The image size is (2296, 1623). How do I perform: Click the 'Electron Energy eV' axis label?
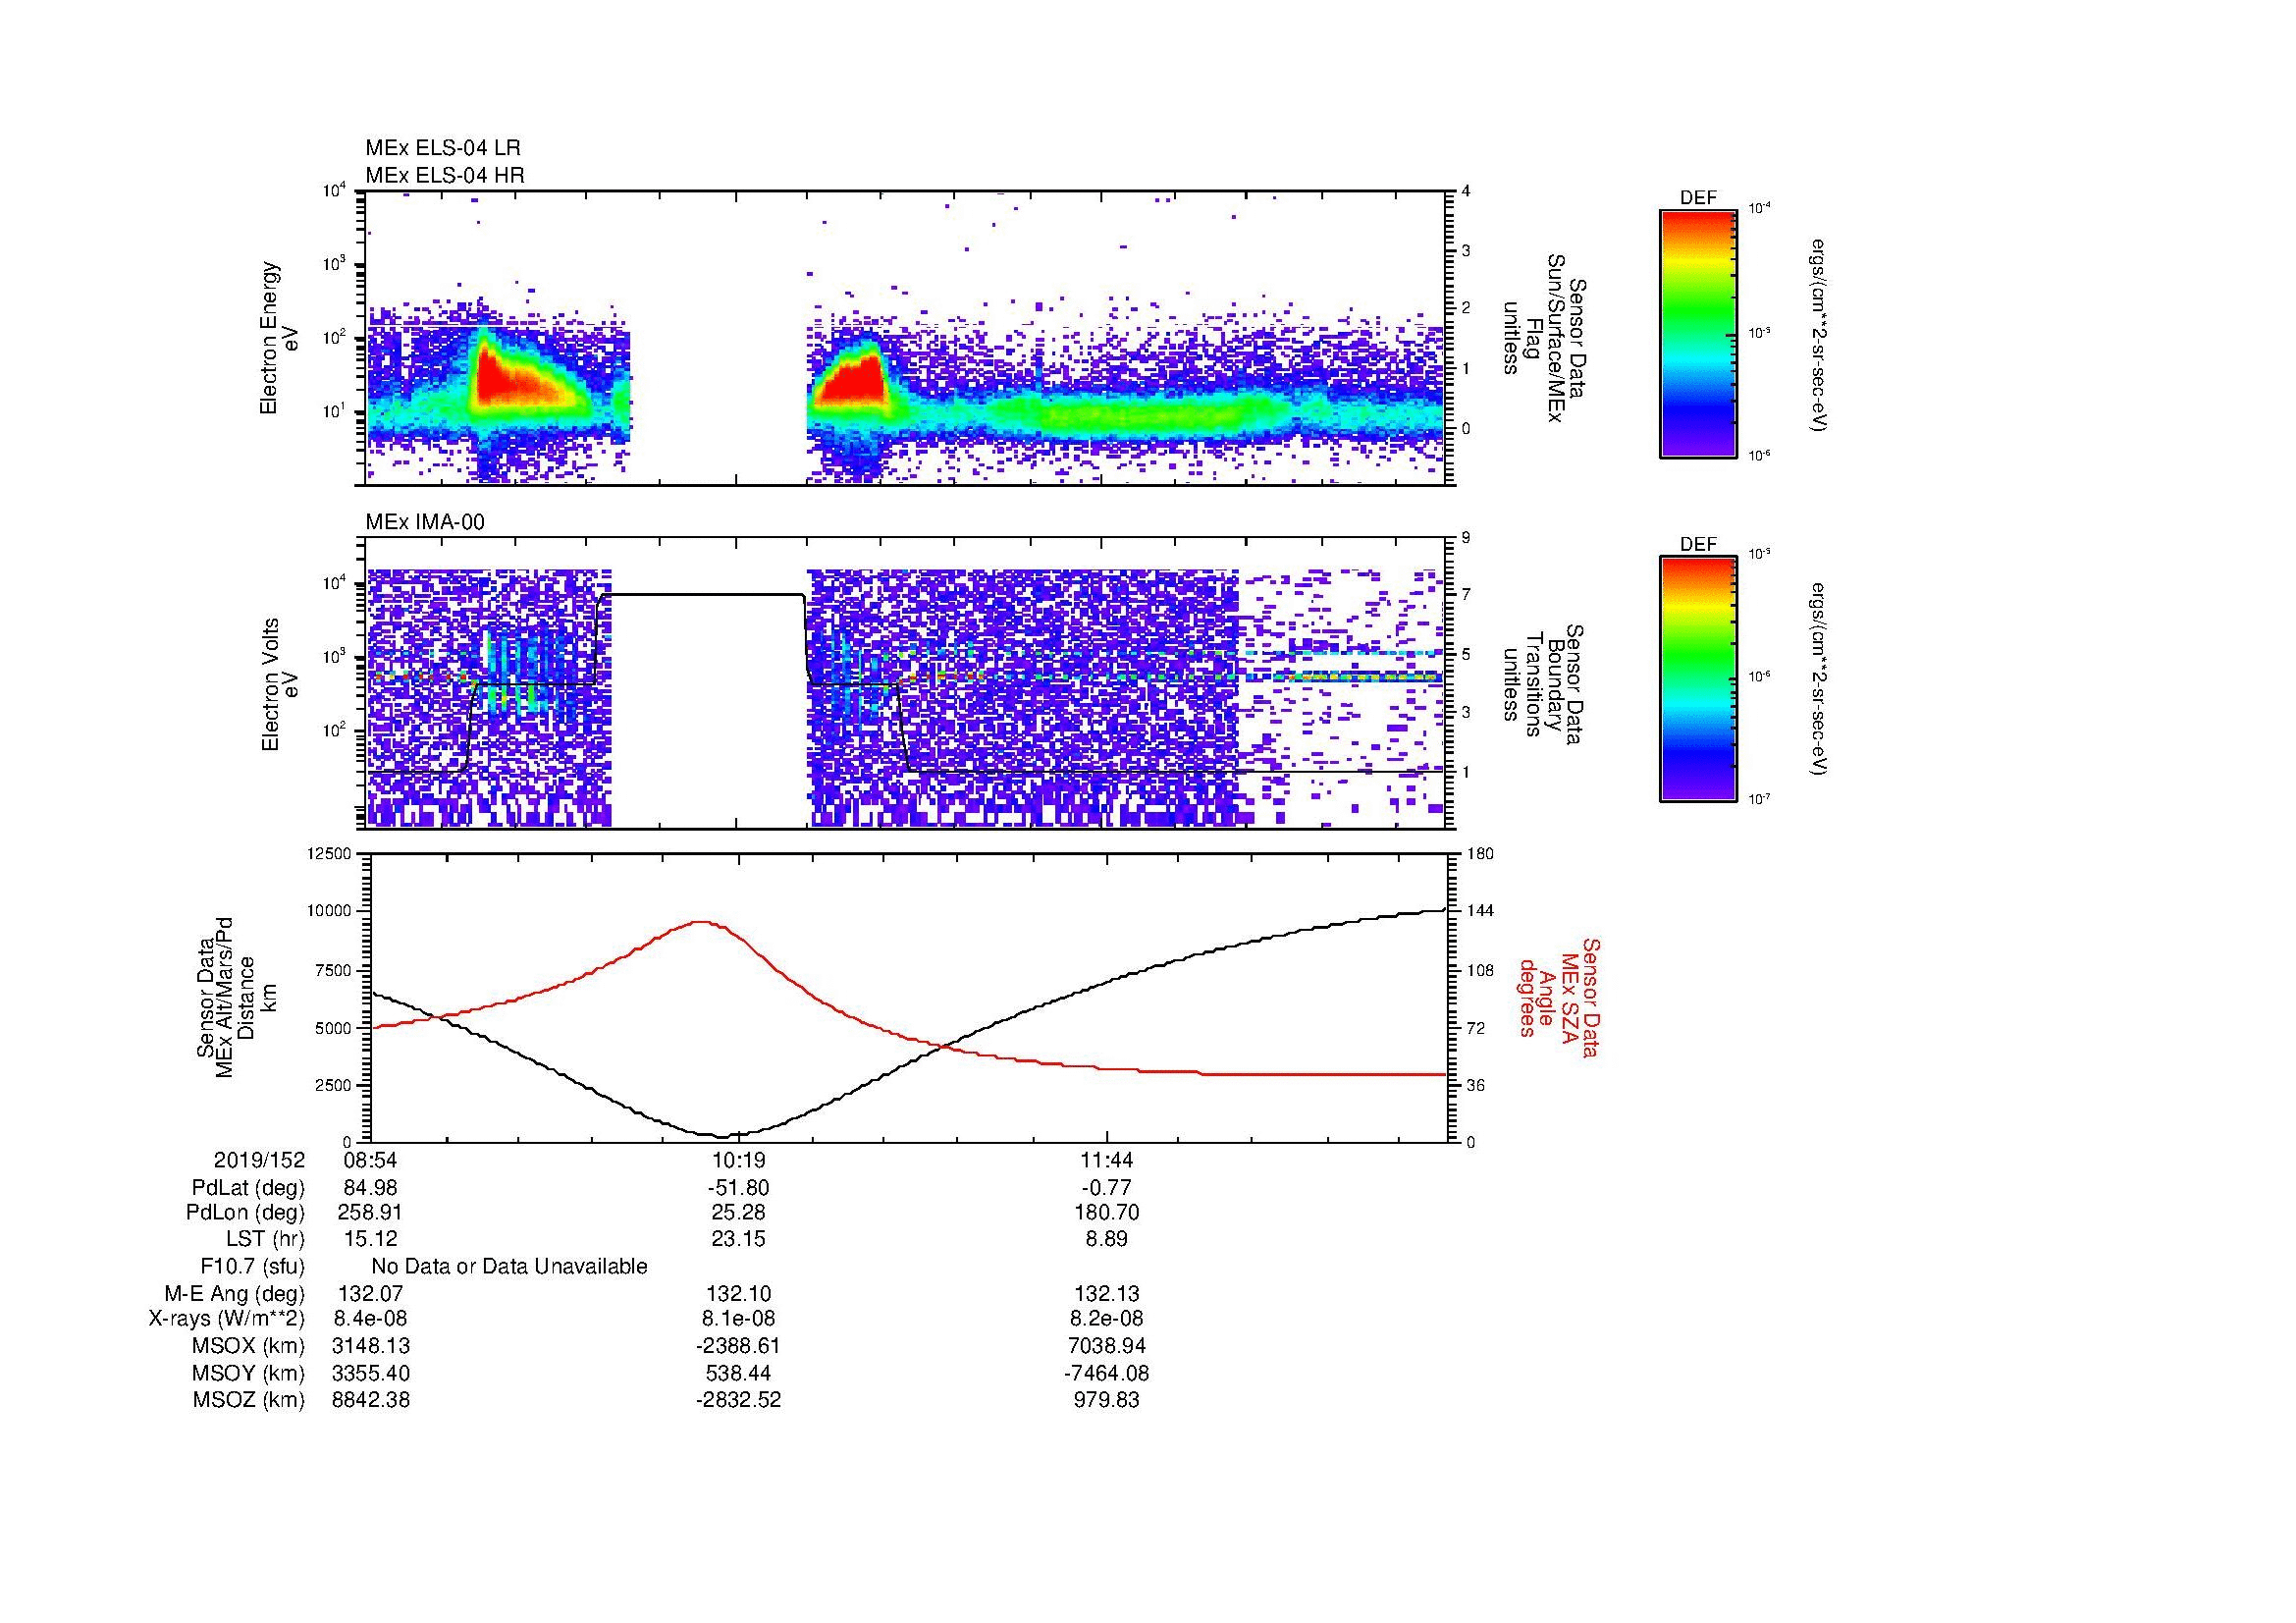[x=279, y=338]
